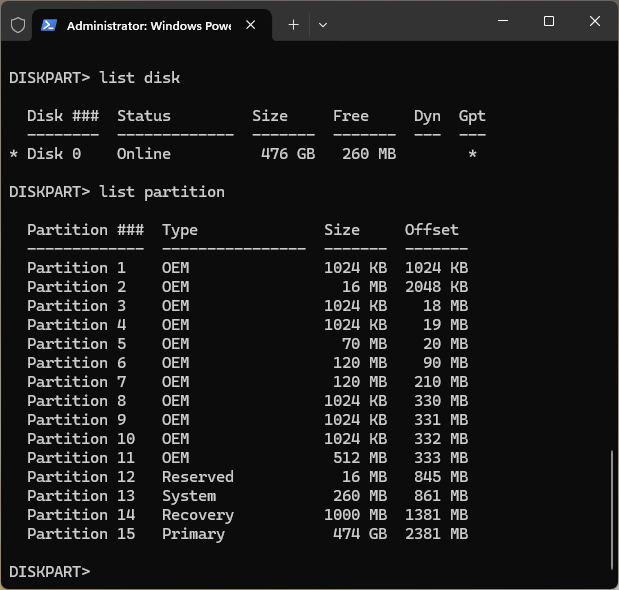The height and width of the screenshot is (590, 619).
Task: Open the new tab profile dropdown
Action: 323,25
